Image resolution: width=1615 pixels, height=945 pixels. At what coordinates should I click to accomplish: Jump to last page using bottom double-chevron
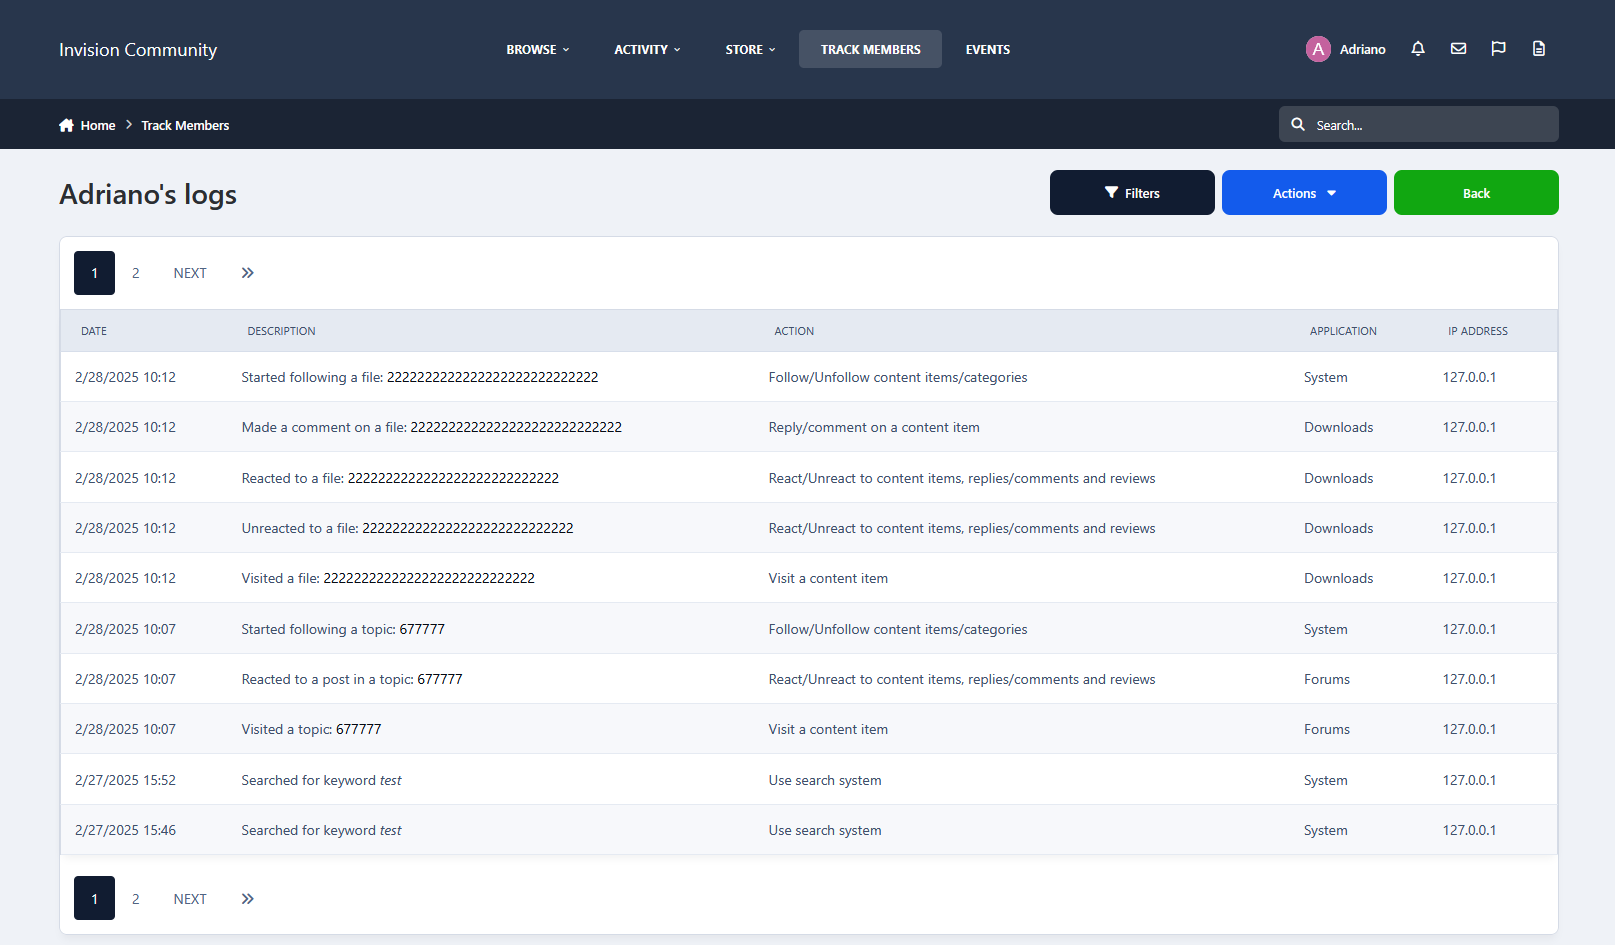point(248,899)
